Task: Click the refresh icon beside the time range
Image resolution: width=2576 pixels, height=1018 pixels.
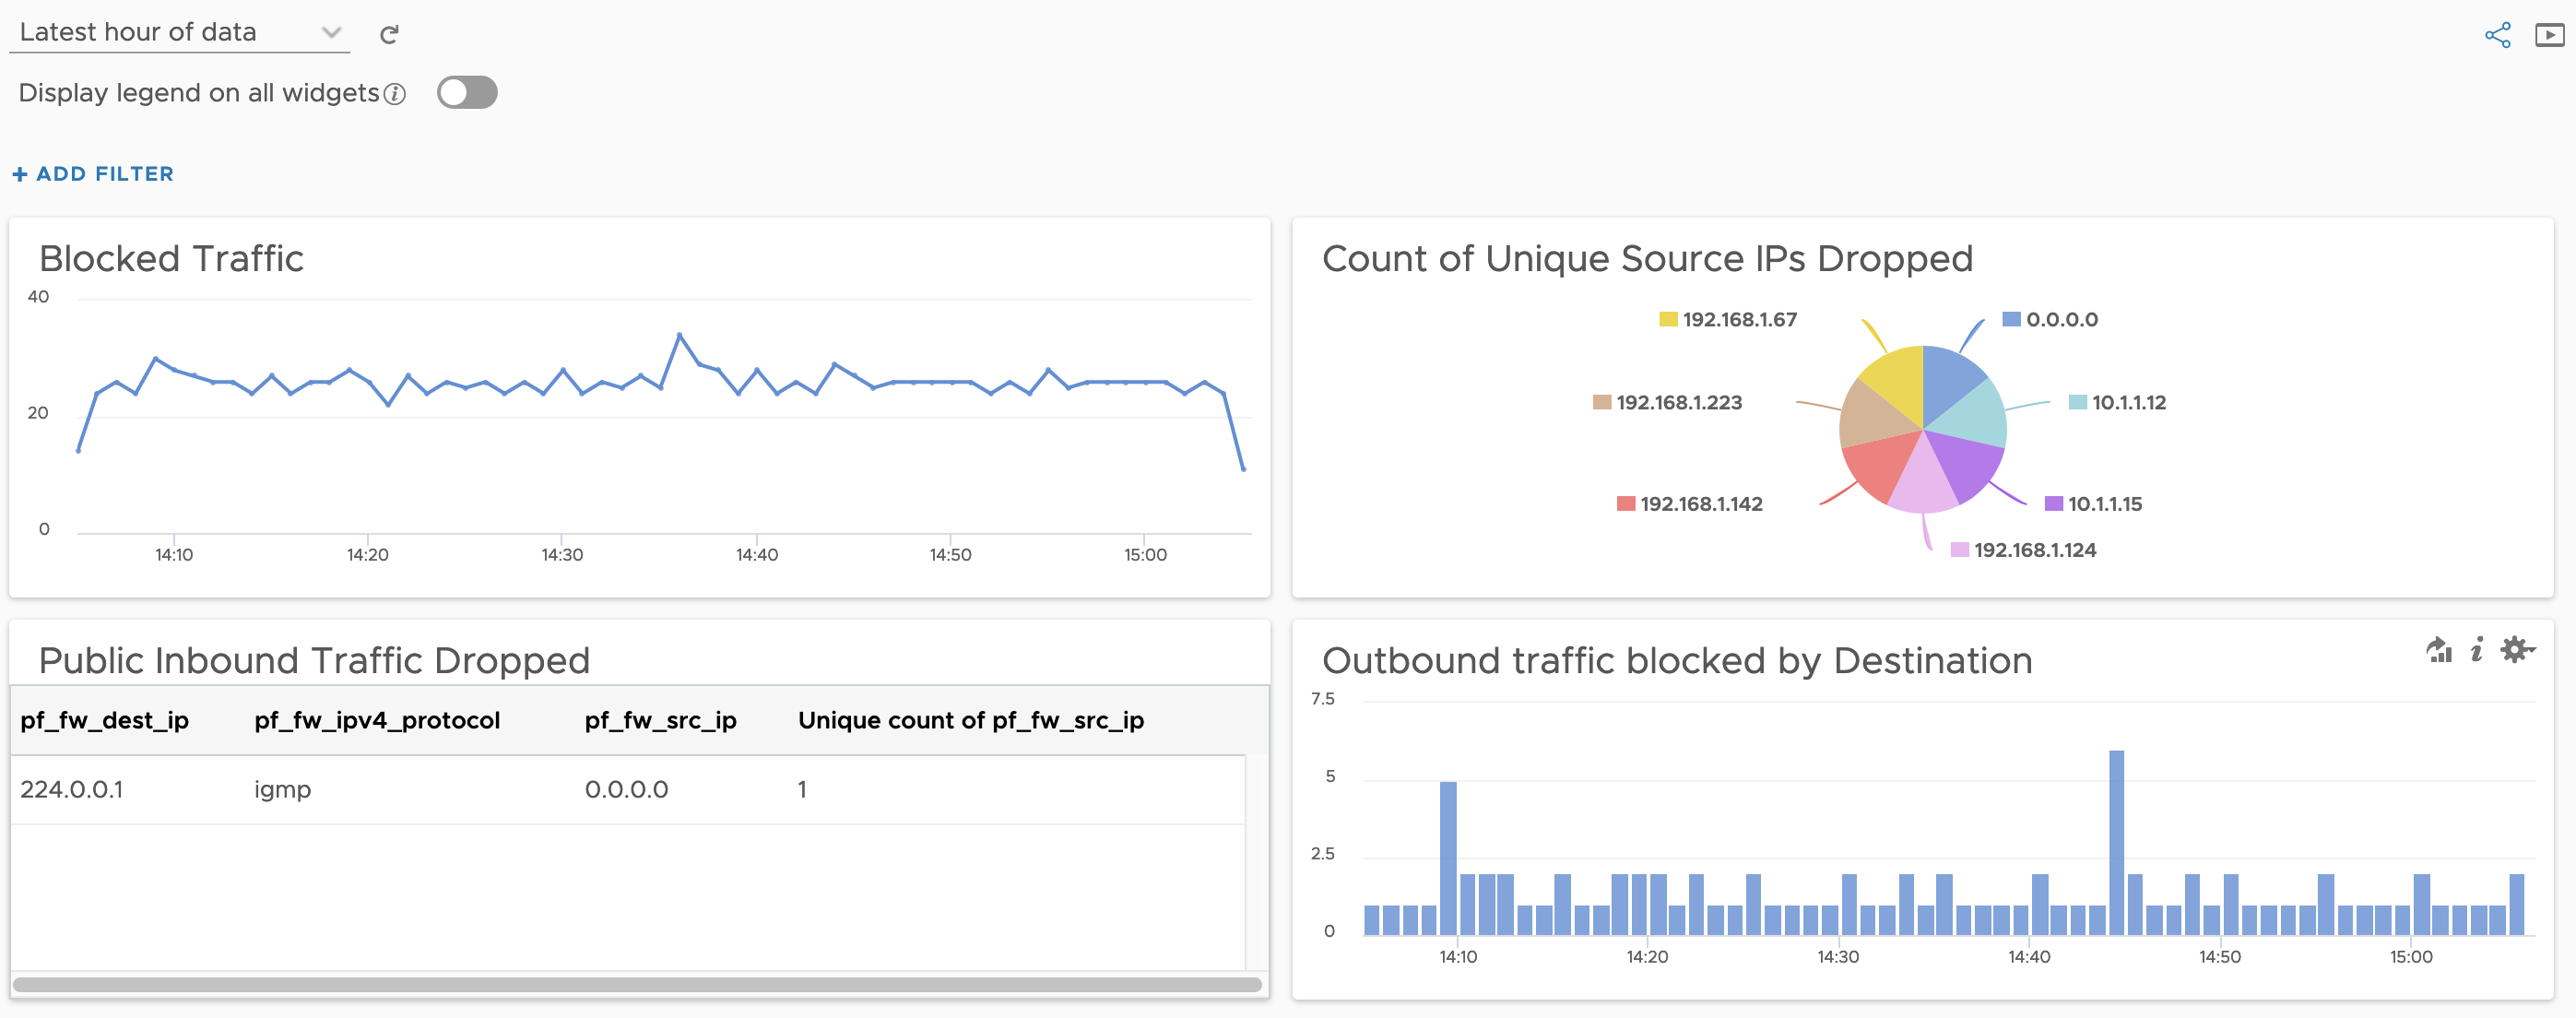Action: [x=389, y=35]
